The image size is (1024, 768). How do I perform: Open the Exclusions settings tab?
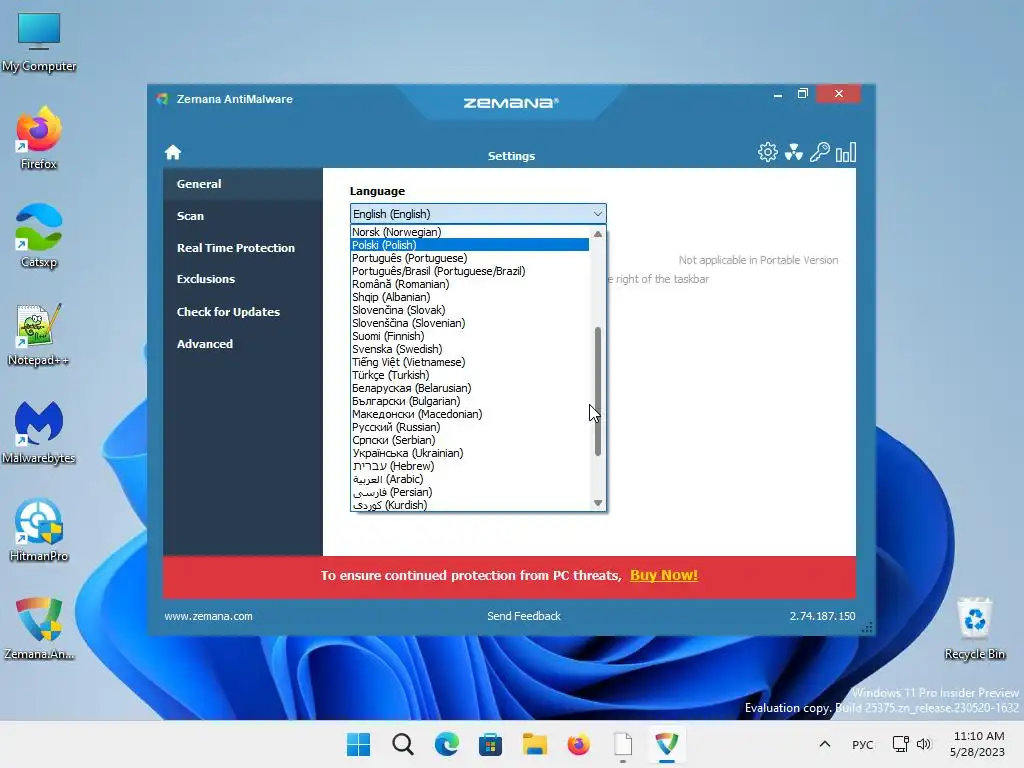point(242,280)
